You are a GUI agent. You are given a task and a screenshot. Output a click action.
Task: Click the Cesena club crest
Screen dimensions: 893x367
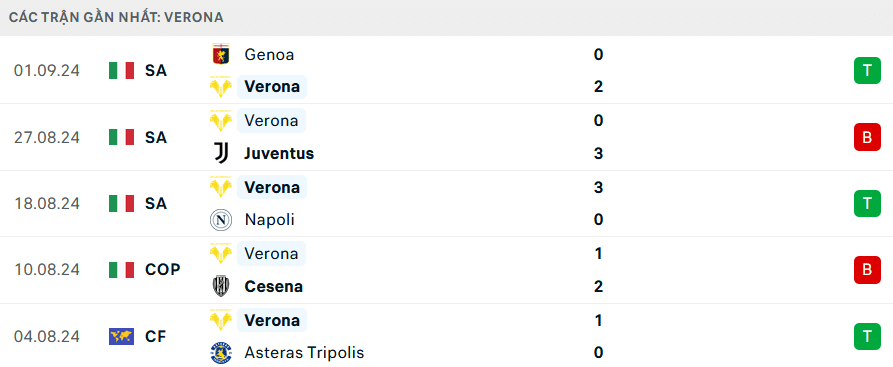point(220,286)
